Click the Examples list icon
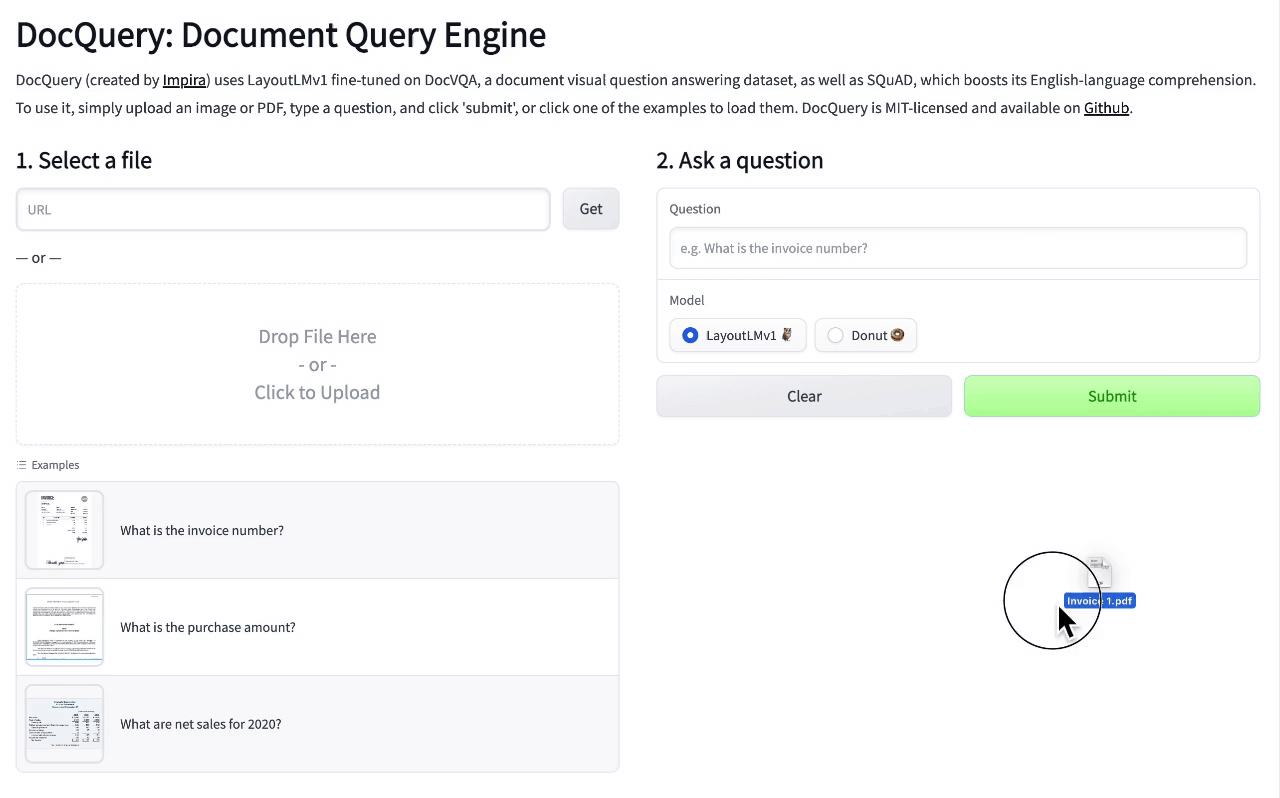1280x798 pixels. tap(22, 465)
